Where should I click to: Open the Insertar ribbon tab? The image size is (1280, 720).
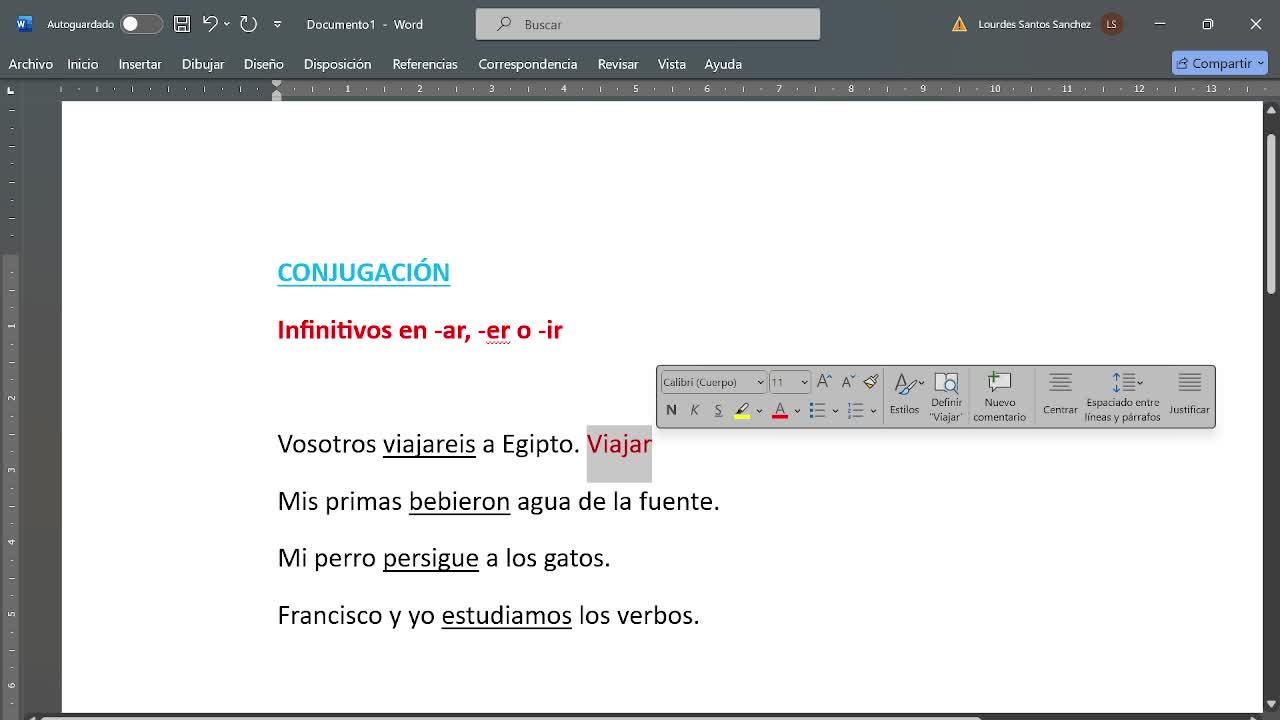pyautogui.click(x=140, y=64)
